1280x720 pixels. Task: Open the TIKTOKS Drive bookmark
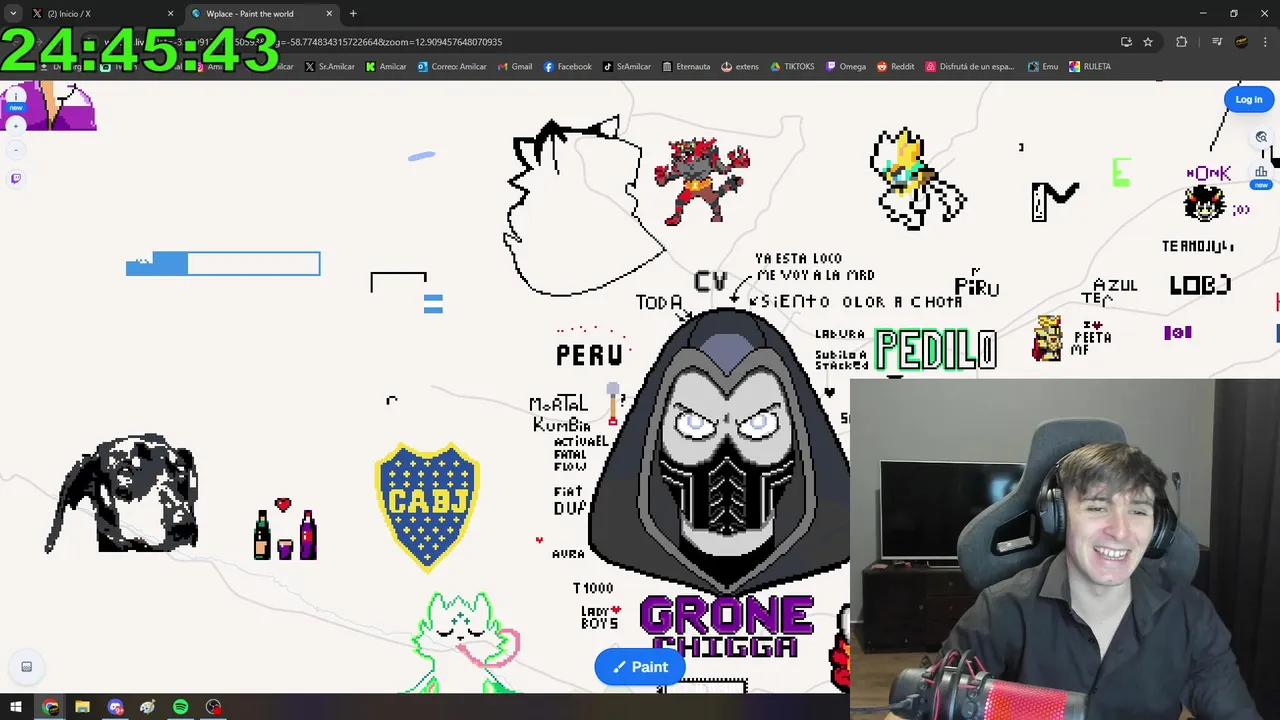792,67
